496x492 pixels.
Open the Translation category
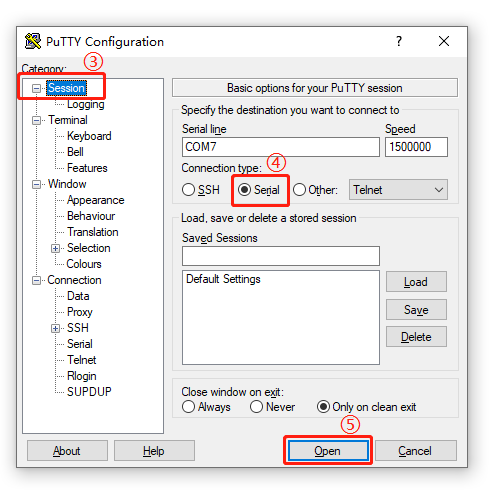tap(93, 232)
